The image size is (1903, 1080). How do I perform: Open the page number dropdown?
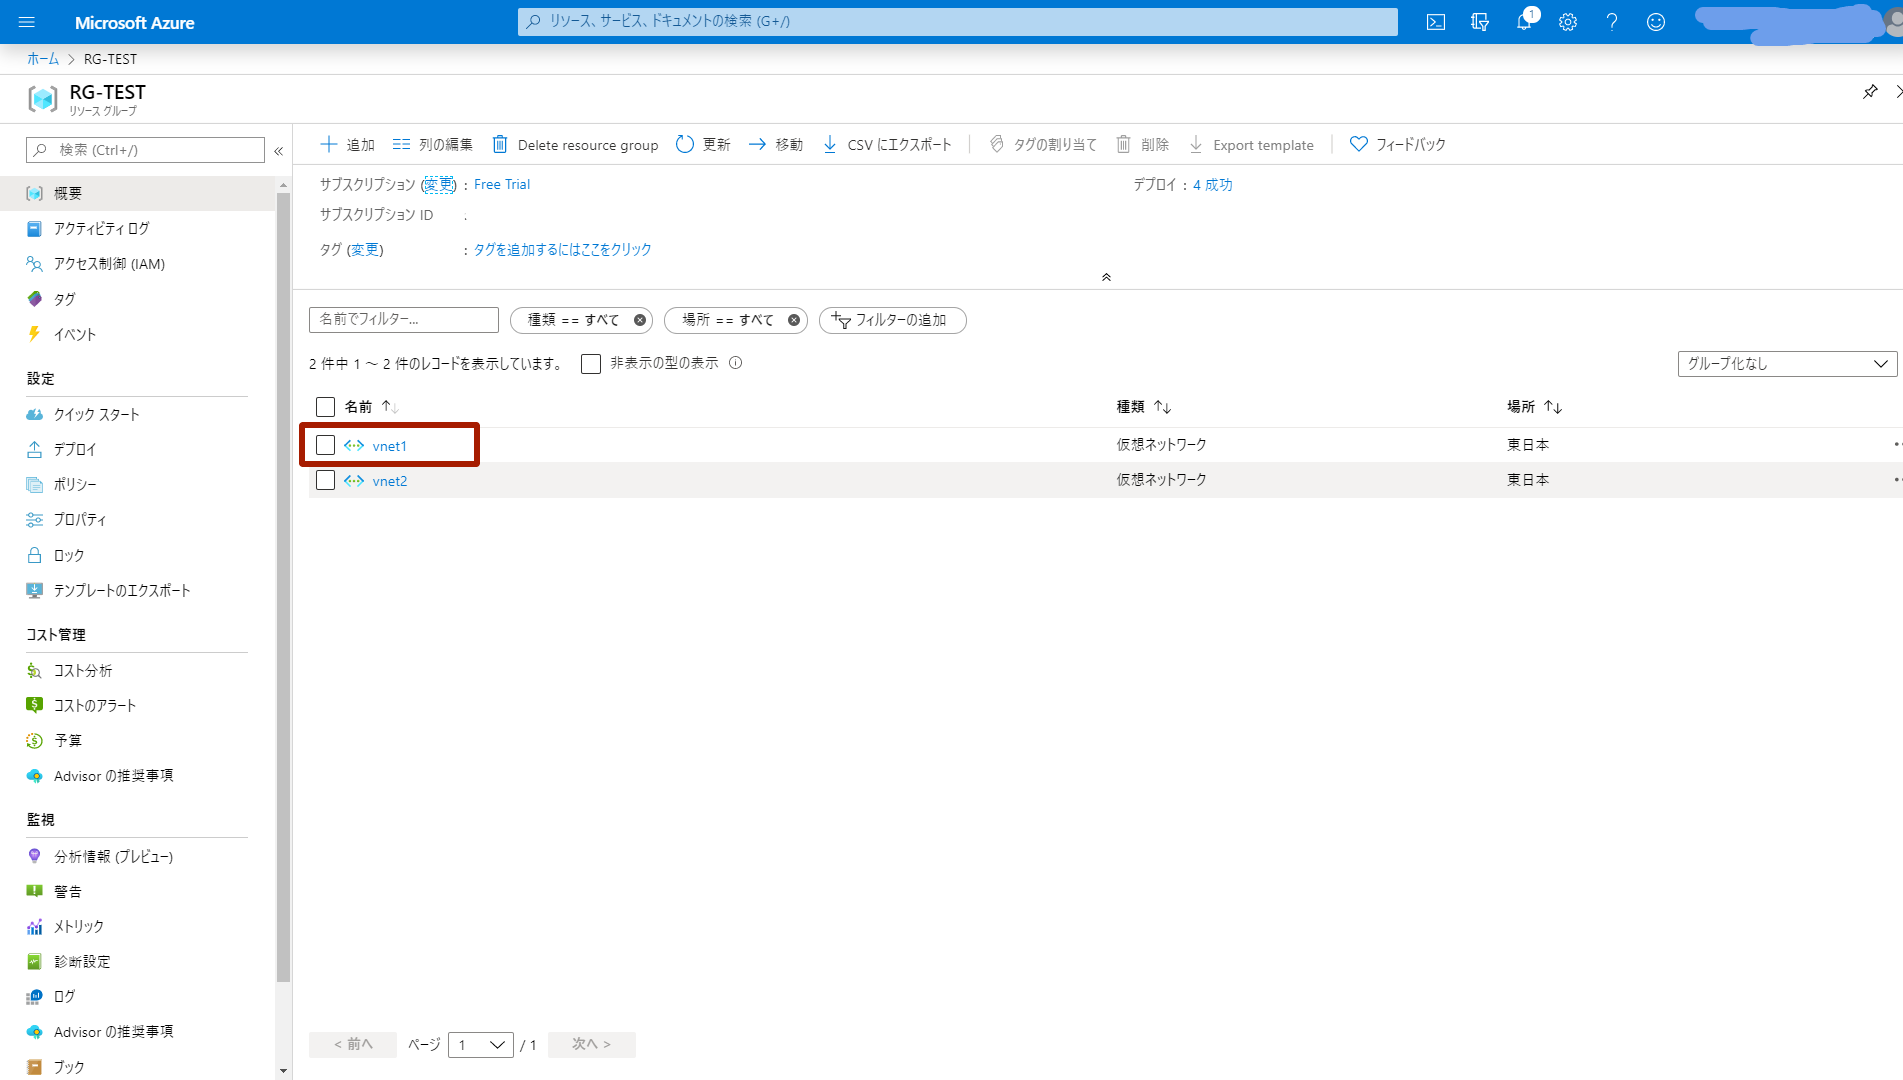pos(481,1045)
